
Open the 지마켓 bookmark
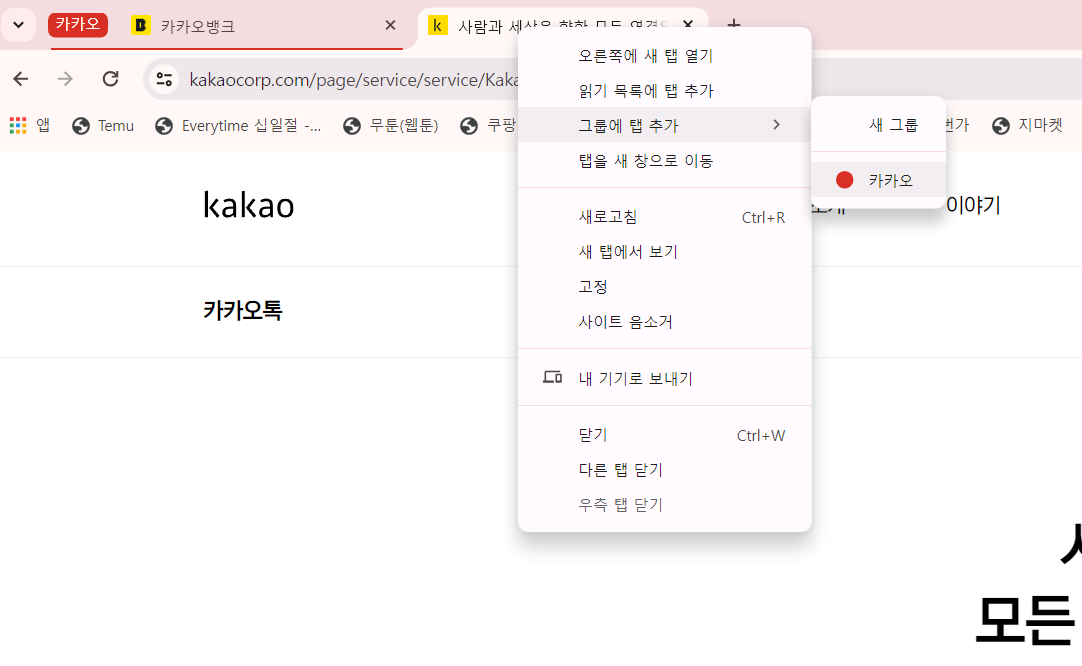click(1028, 126)
